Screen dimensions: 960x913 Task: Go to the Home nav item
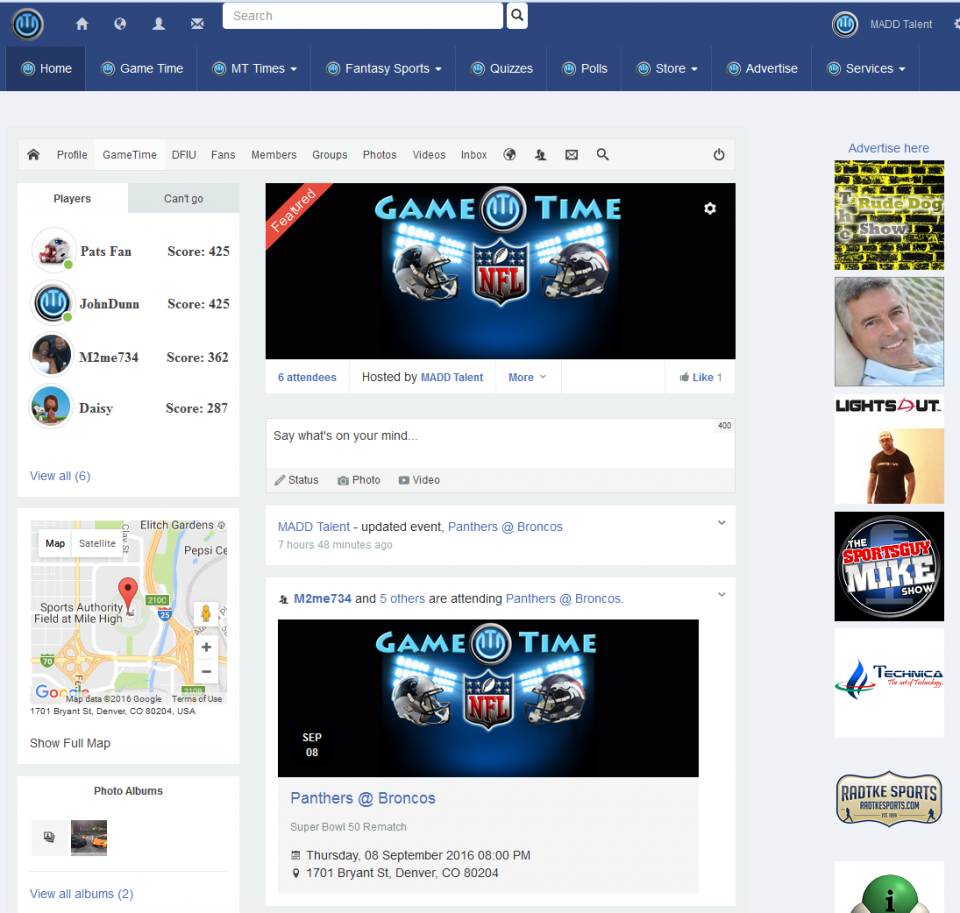pos(46,69)
